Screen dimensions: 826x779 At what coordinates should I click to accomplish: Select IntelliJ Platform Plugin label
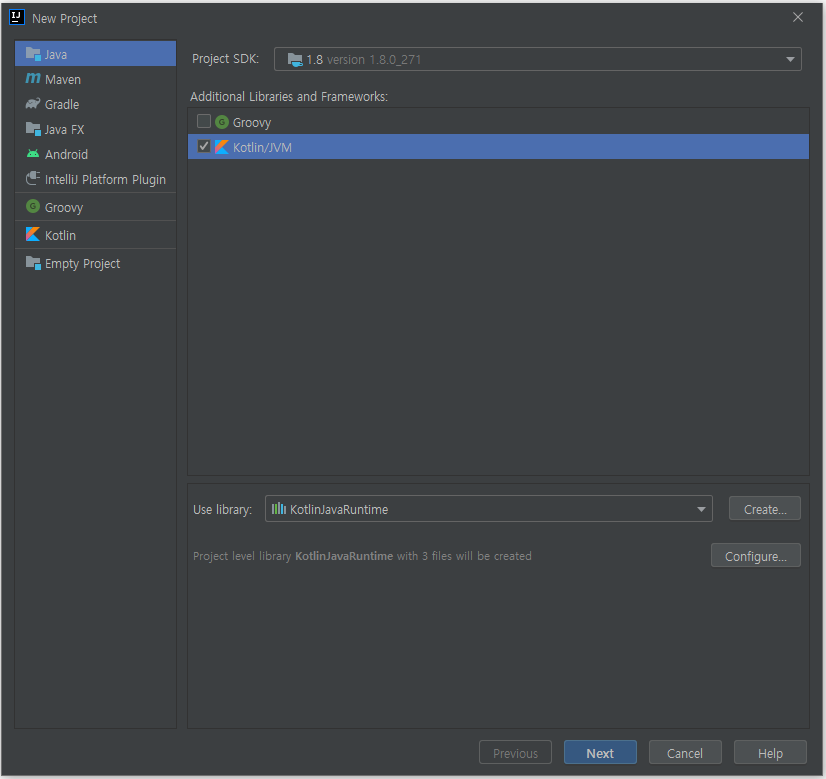[x=105, y=180]
